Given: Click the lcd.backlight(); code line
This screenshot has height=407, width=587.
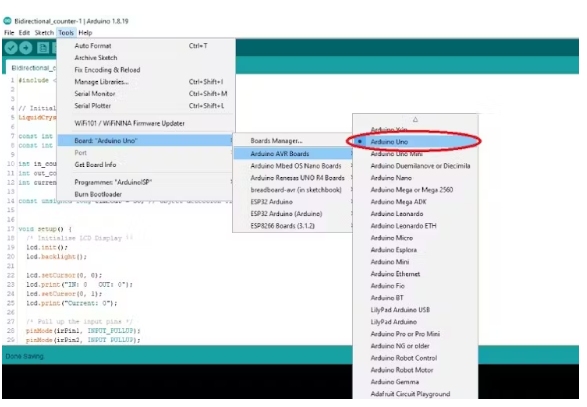Looking at the screenshot, I should [57, 256].
